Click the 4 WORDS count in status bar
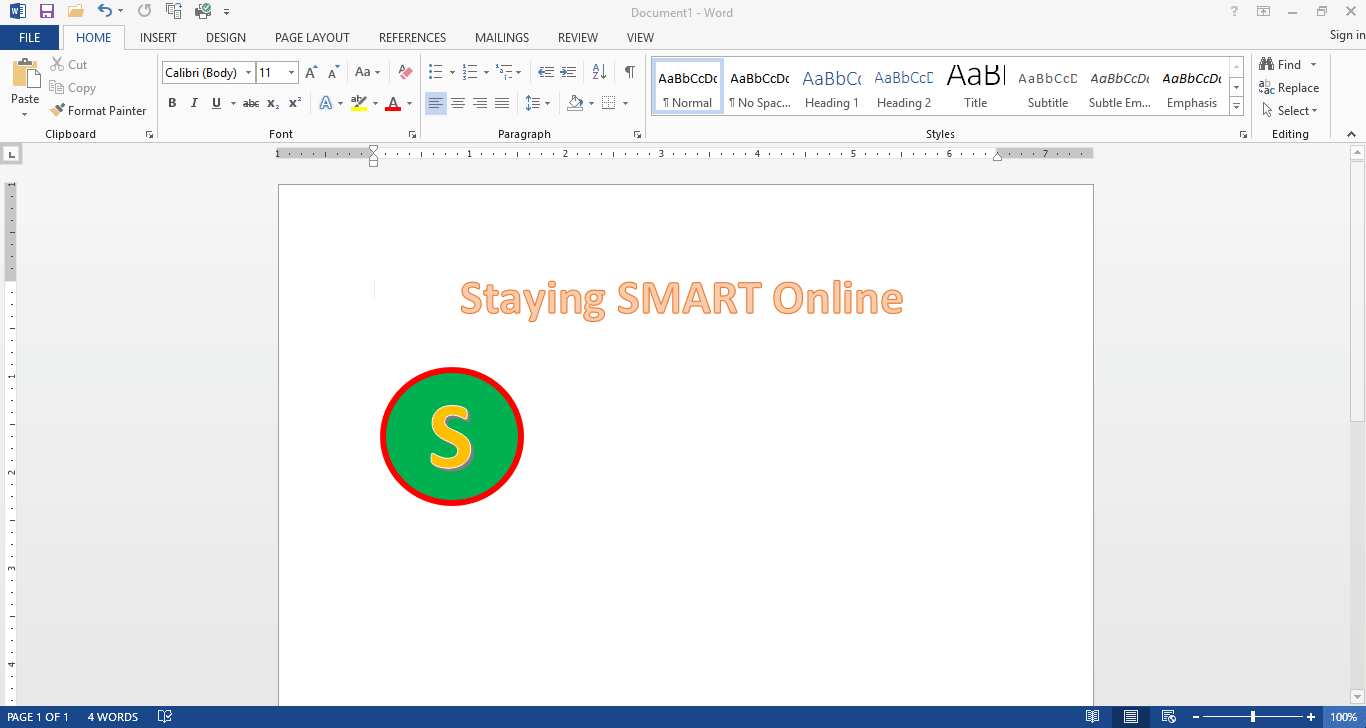Screen dimensions: 1366x728 113,717
